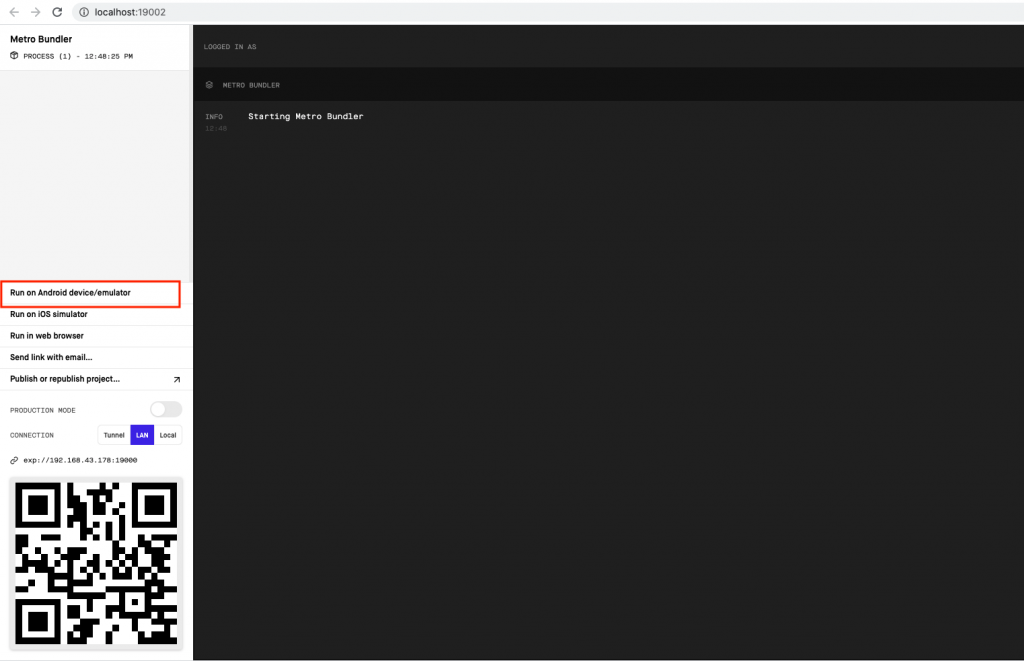Screen dimensions: 1024x661
Task: Click the Expo QR code image
Action: 96,564
